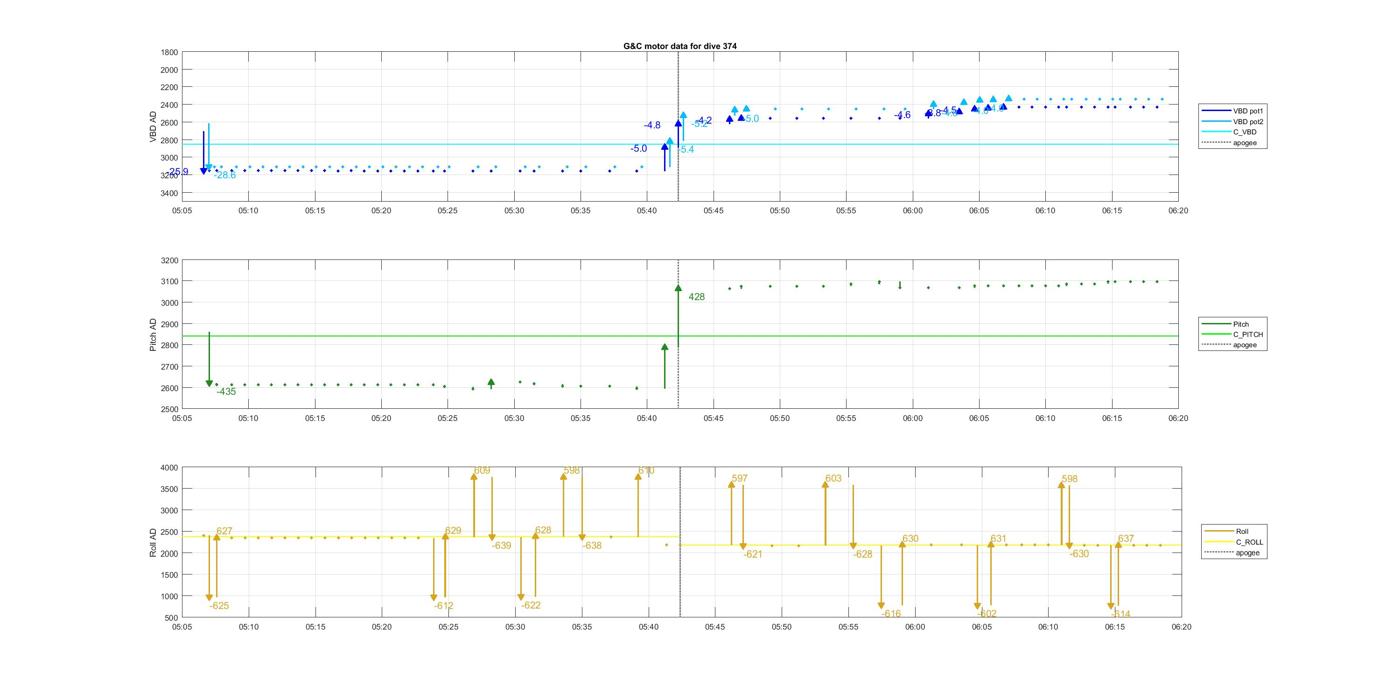Click the '629' roll data label
The width and height of the screenshot is (1400, 693).
[x=453, y=531]
